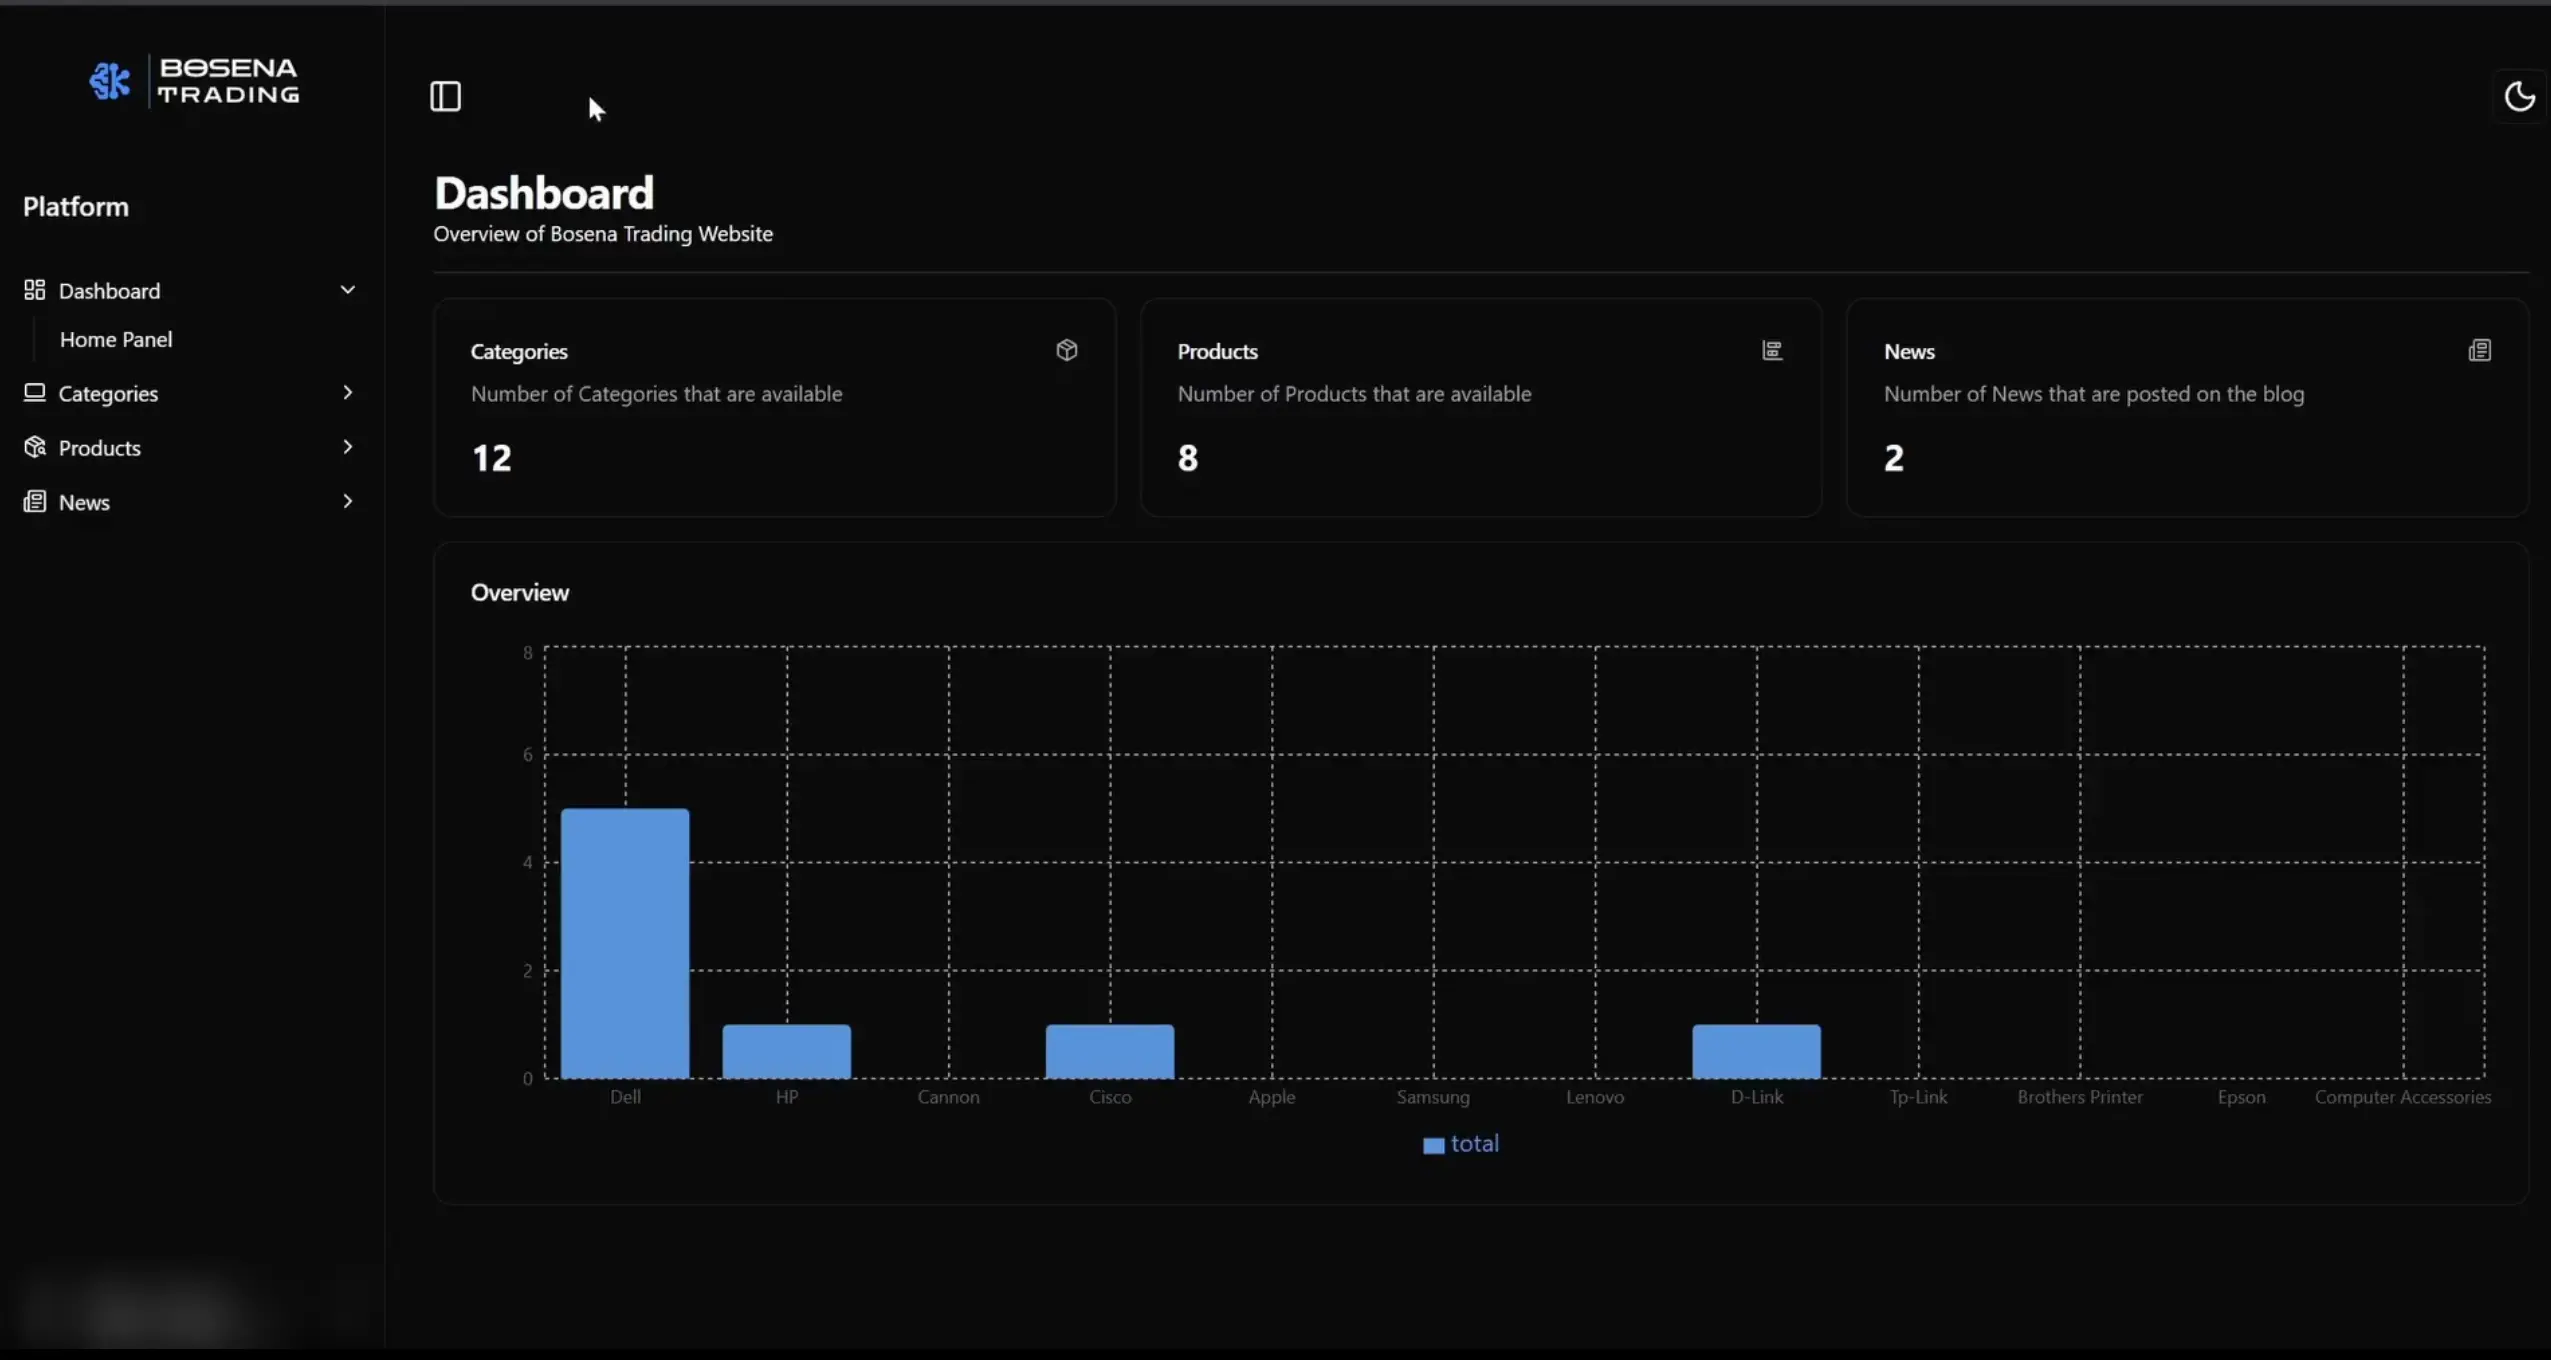Expand the News sidebar chevron
Screen dimensions: 2551x1360
347,501
